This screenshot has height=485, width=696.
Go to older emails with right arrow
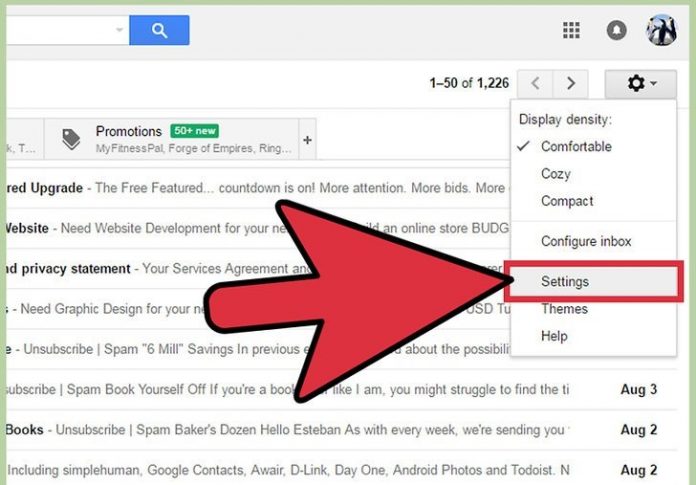click(571, 83)
